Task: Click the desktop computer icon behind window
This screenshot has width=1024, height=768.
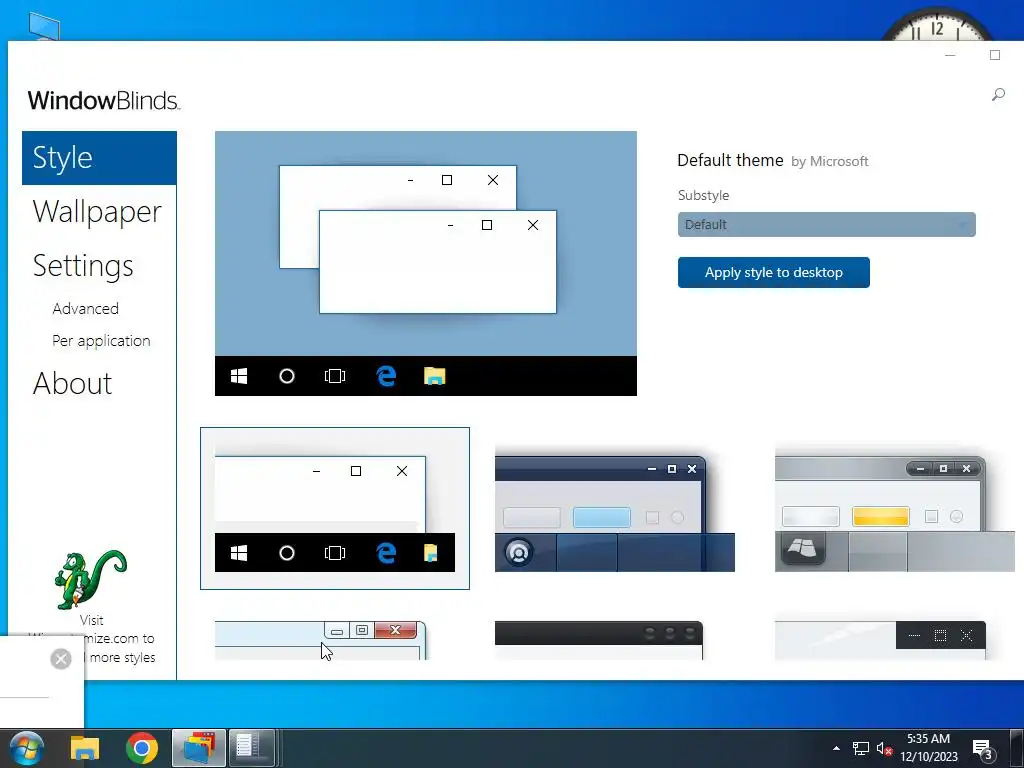Action: 44,26
